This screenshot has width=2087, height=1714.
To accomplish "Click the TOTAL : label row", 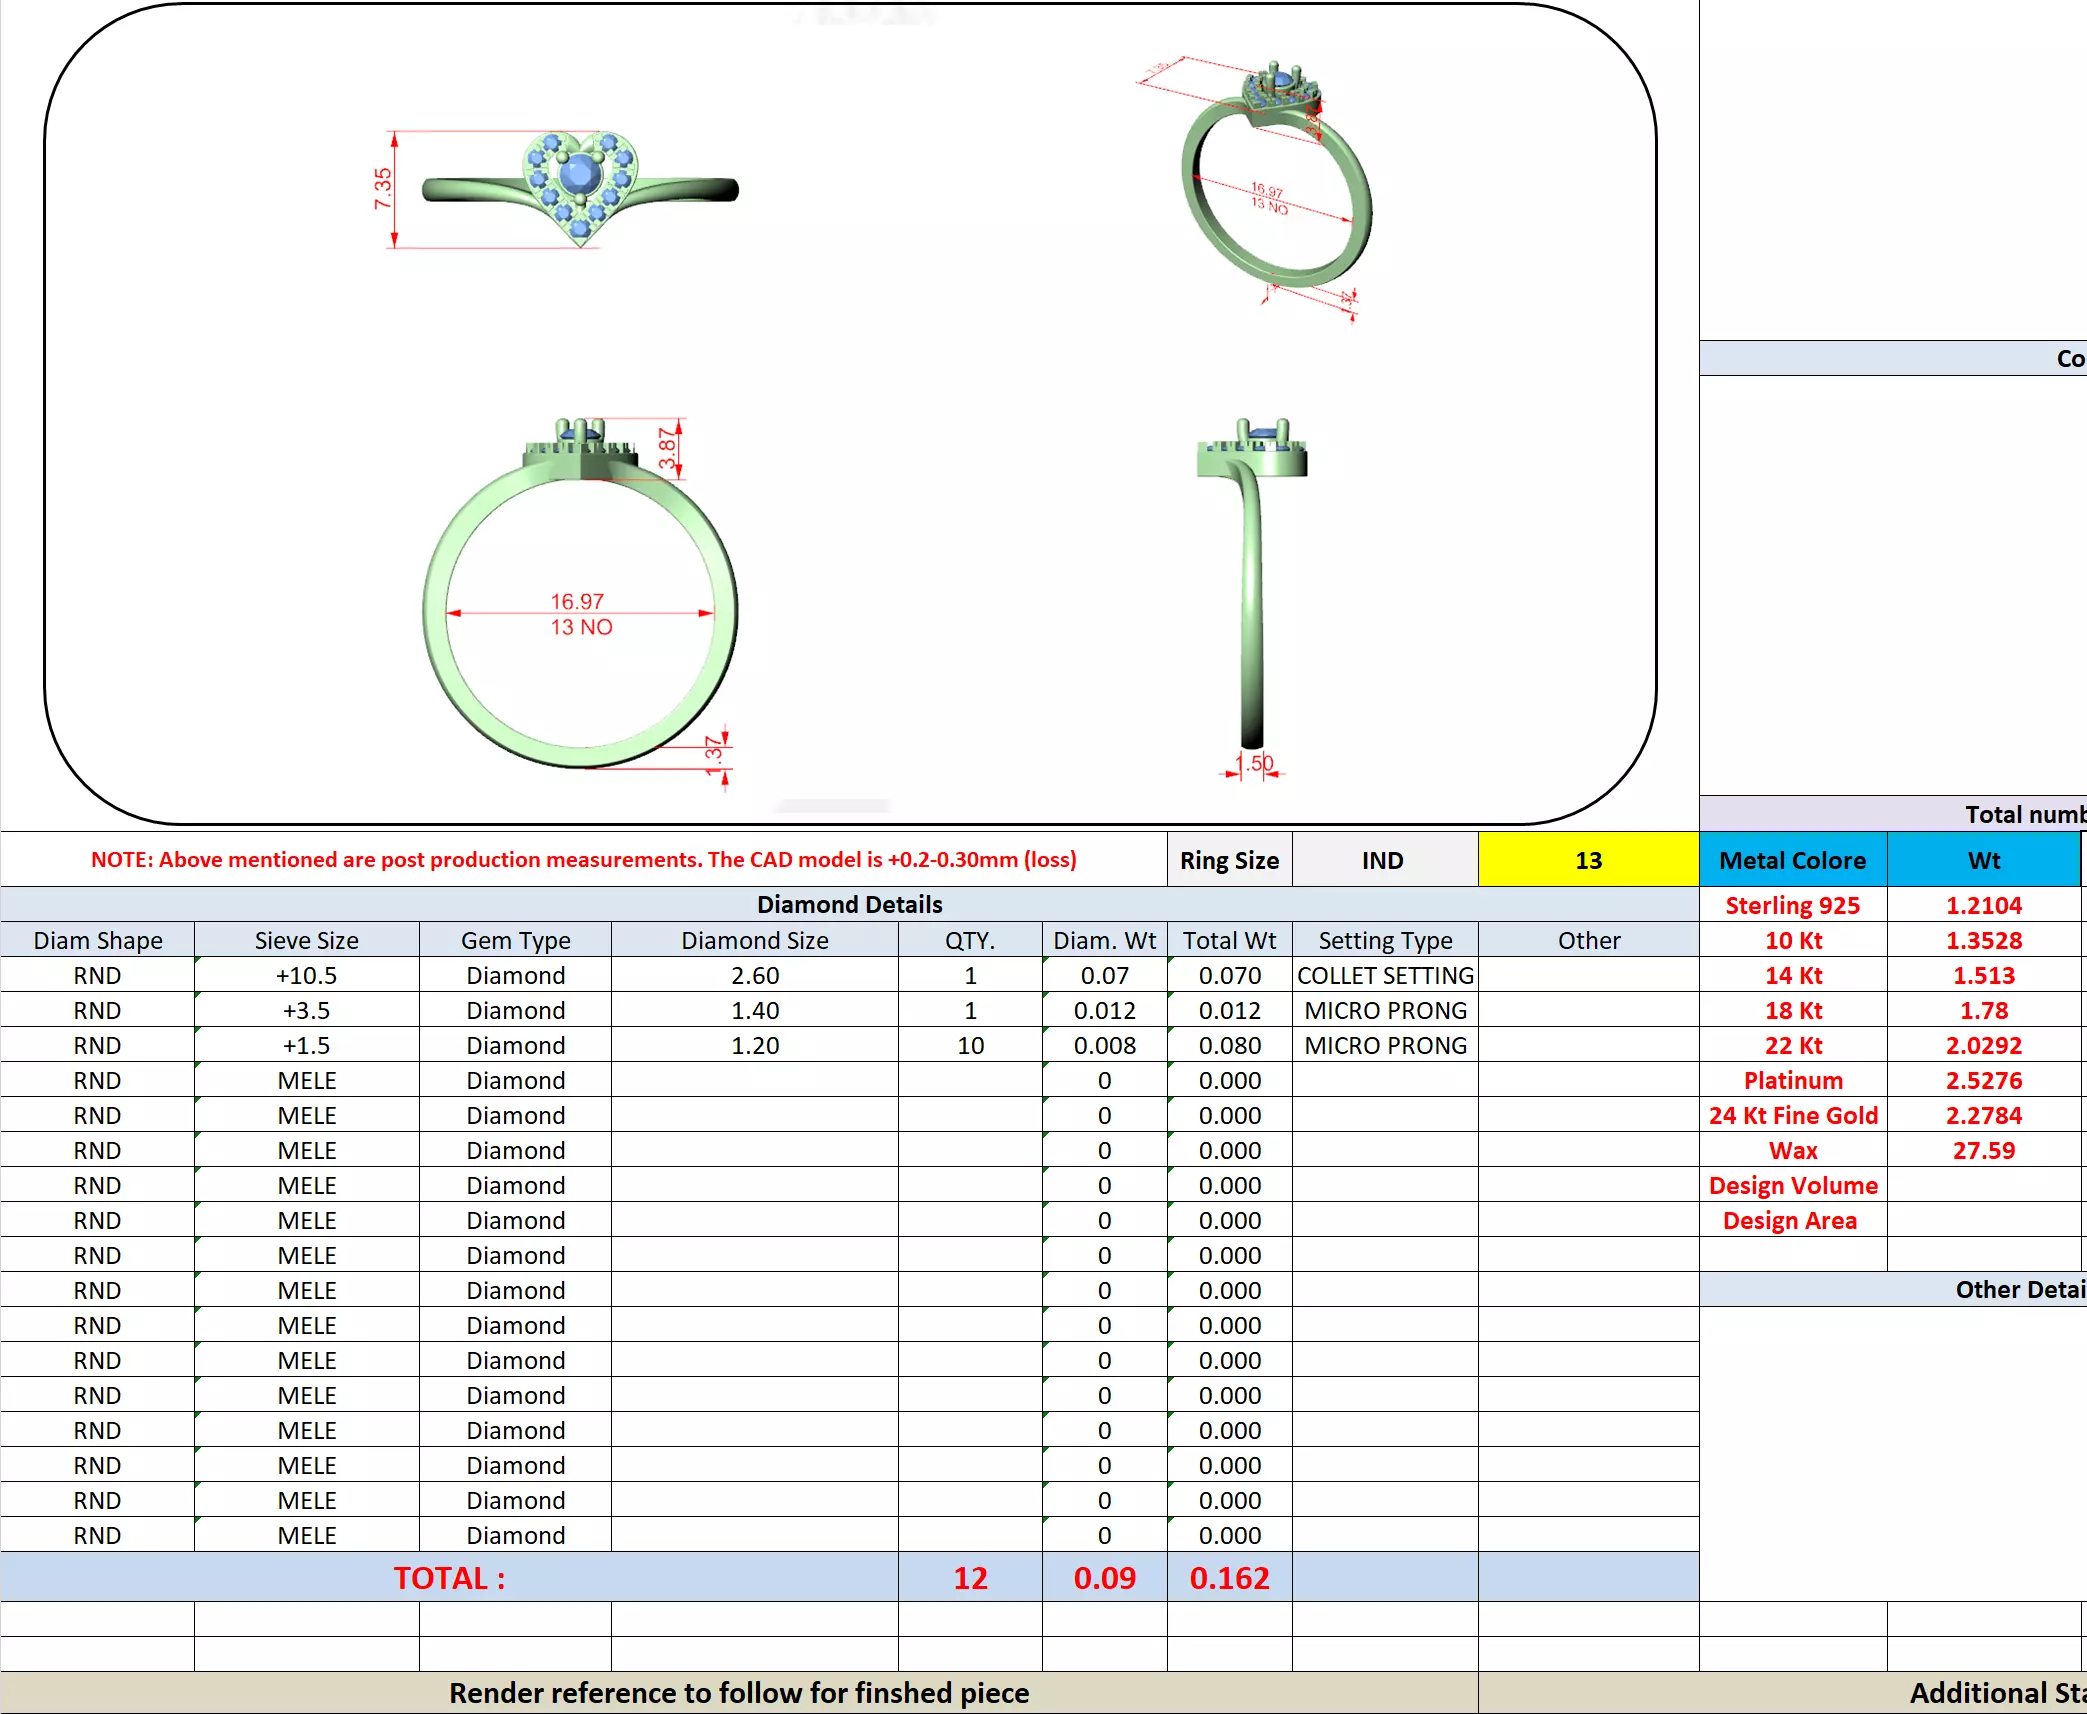I will coord(449,1577).
